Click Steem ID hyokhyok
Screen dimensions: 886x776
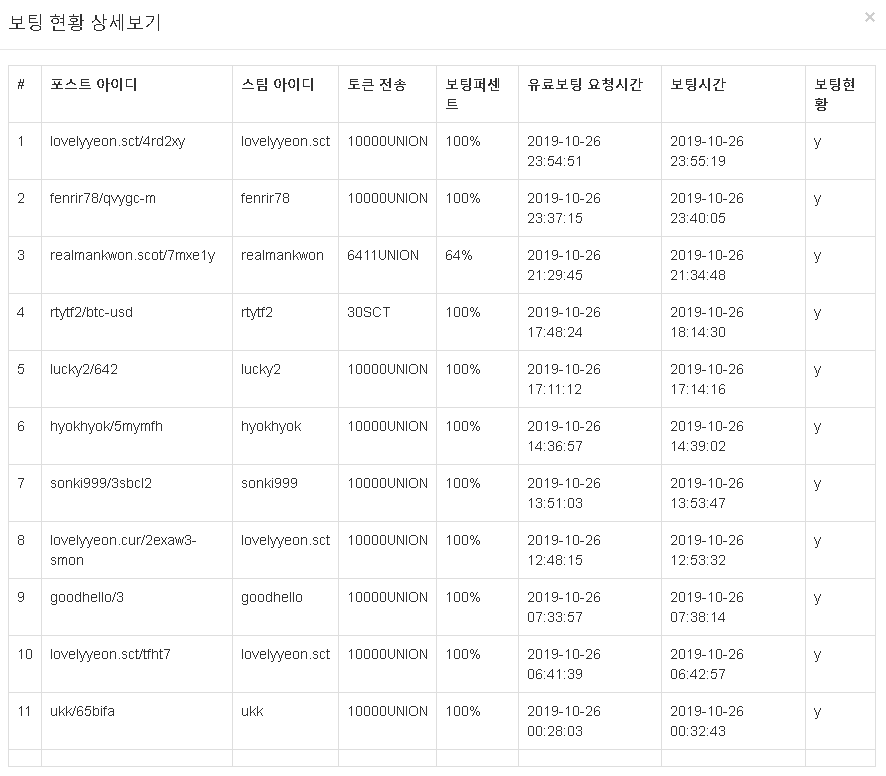point(271,427)
